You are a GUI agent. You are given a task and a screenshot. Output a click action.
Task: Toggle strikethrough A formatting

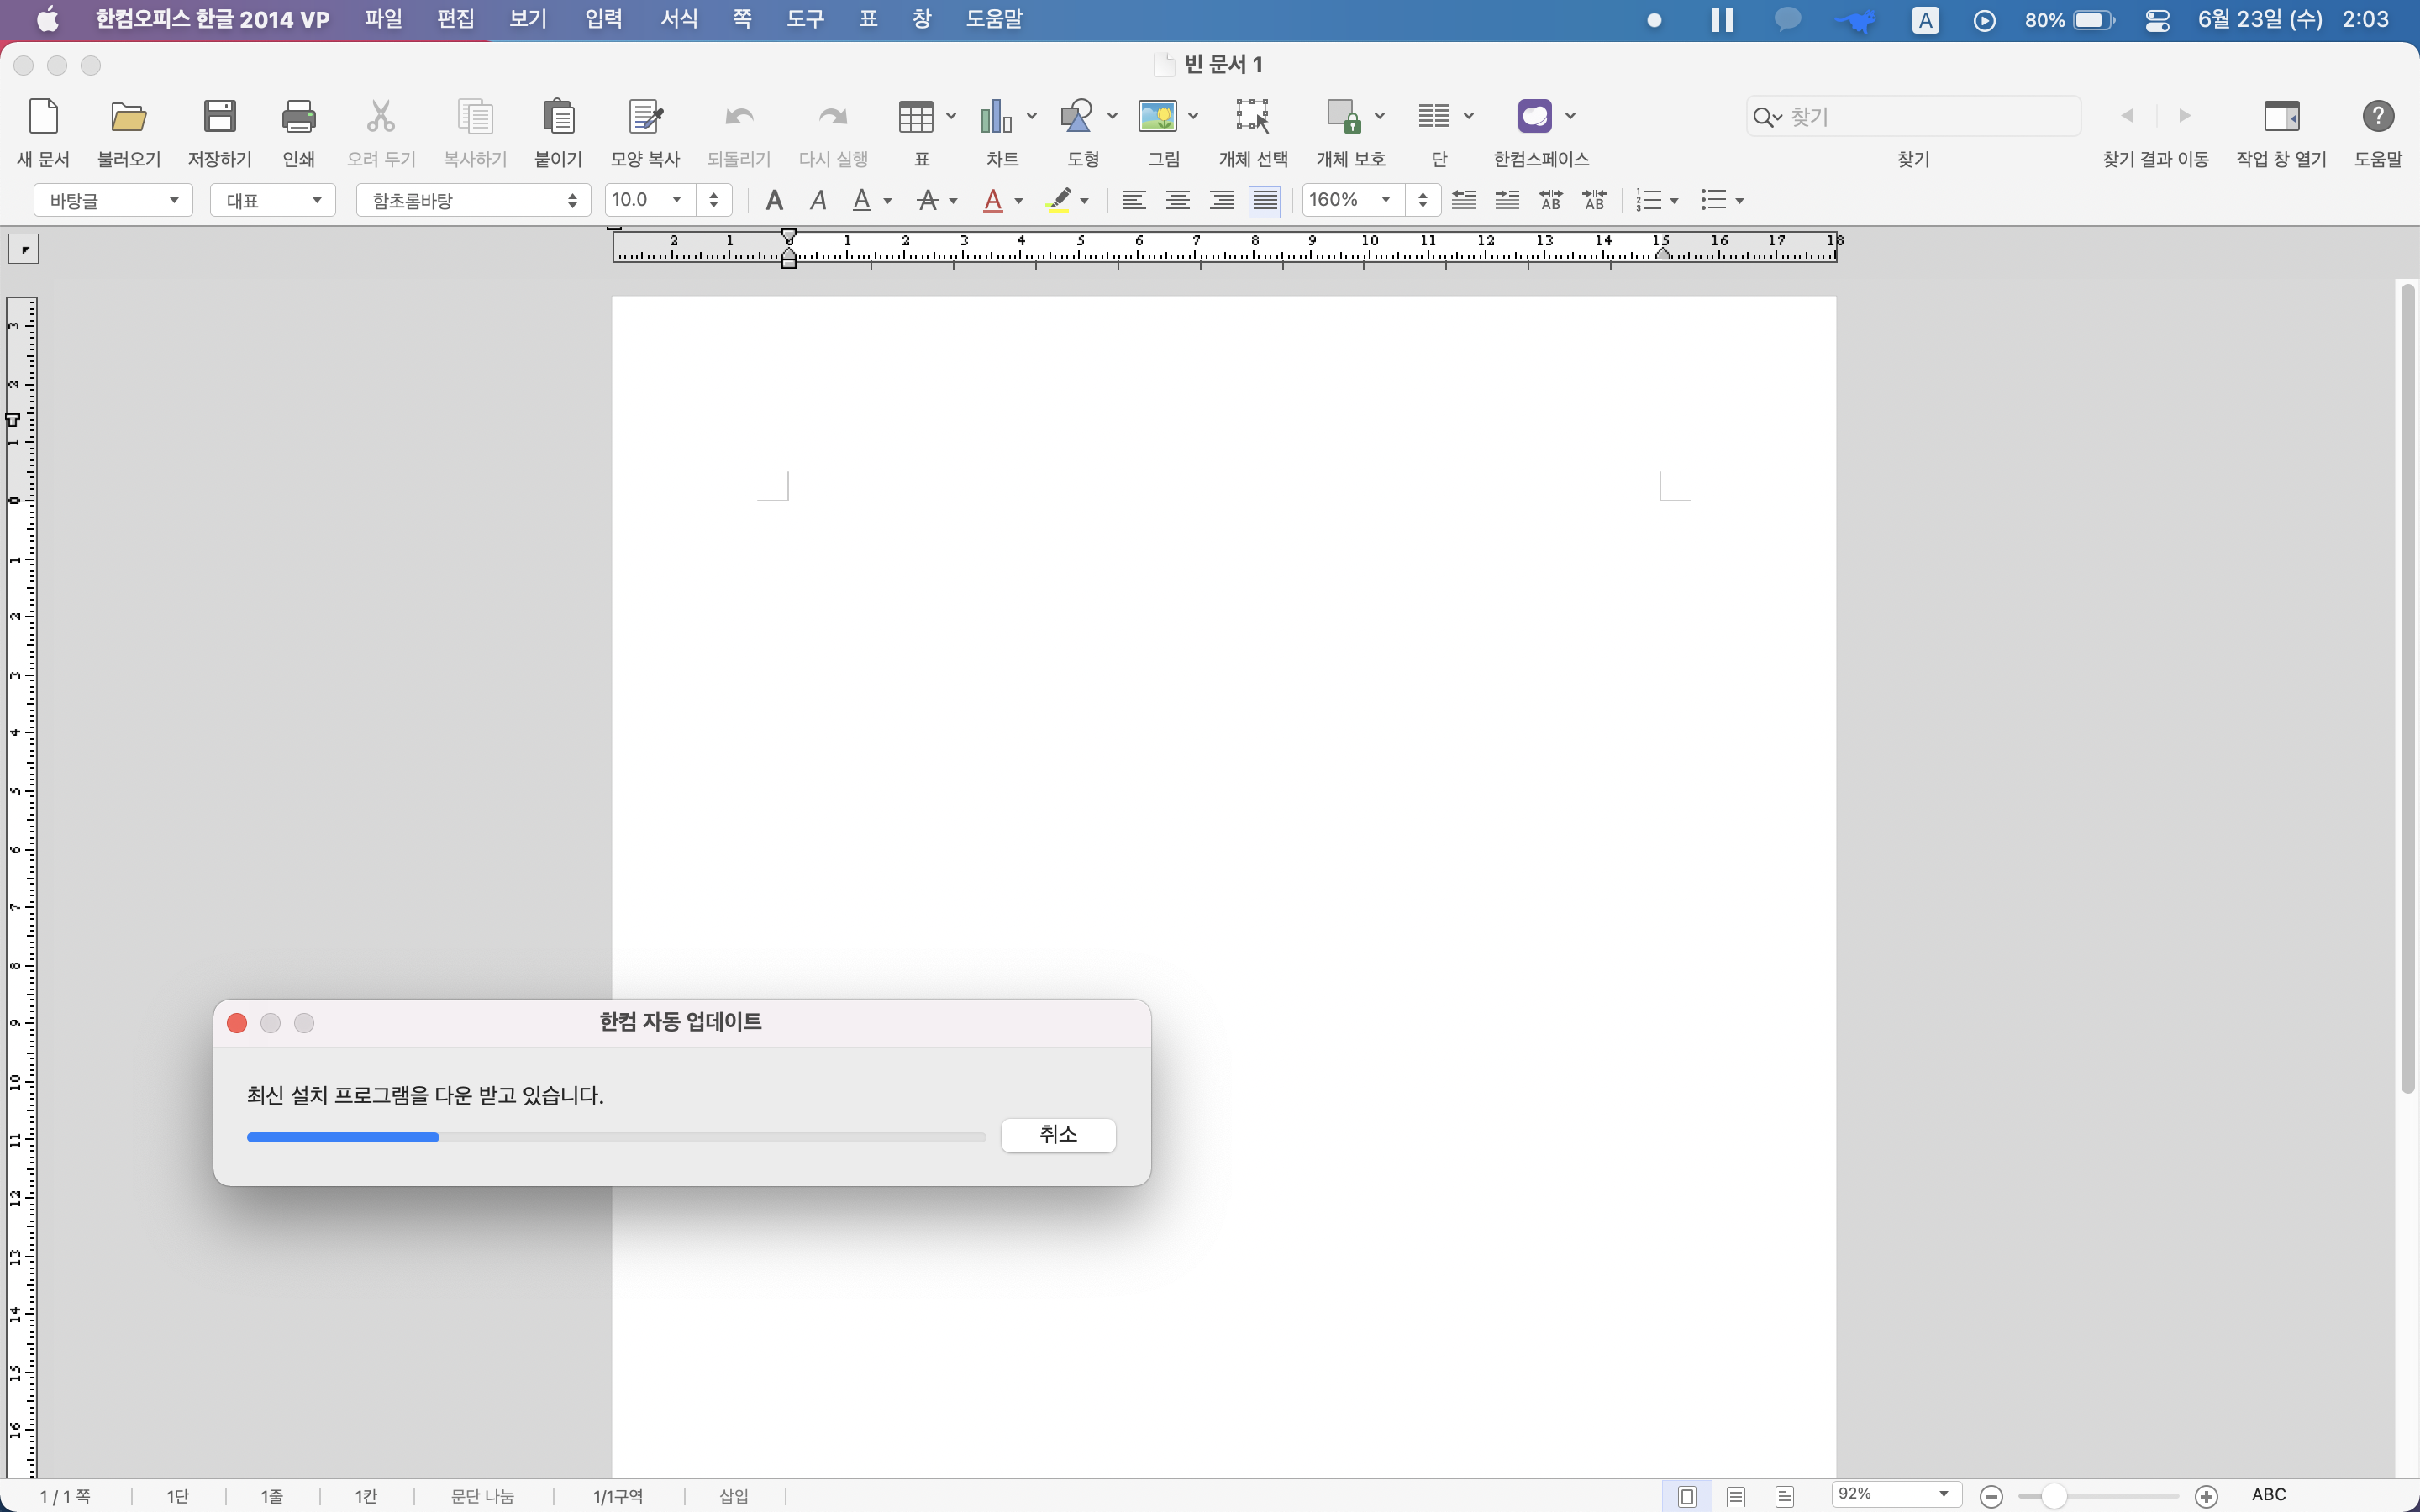[x=927, y=200]
